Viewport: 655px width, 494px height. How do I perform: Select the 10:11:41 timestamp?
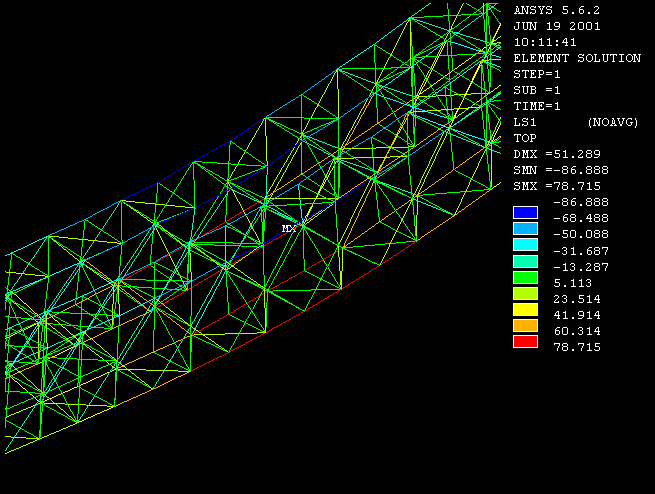point(545,42)
